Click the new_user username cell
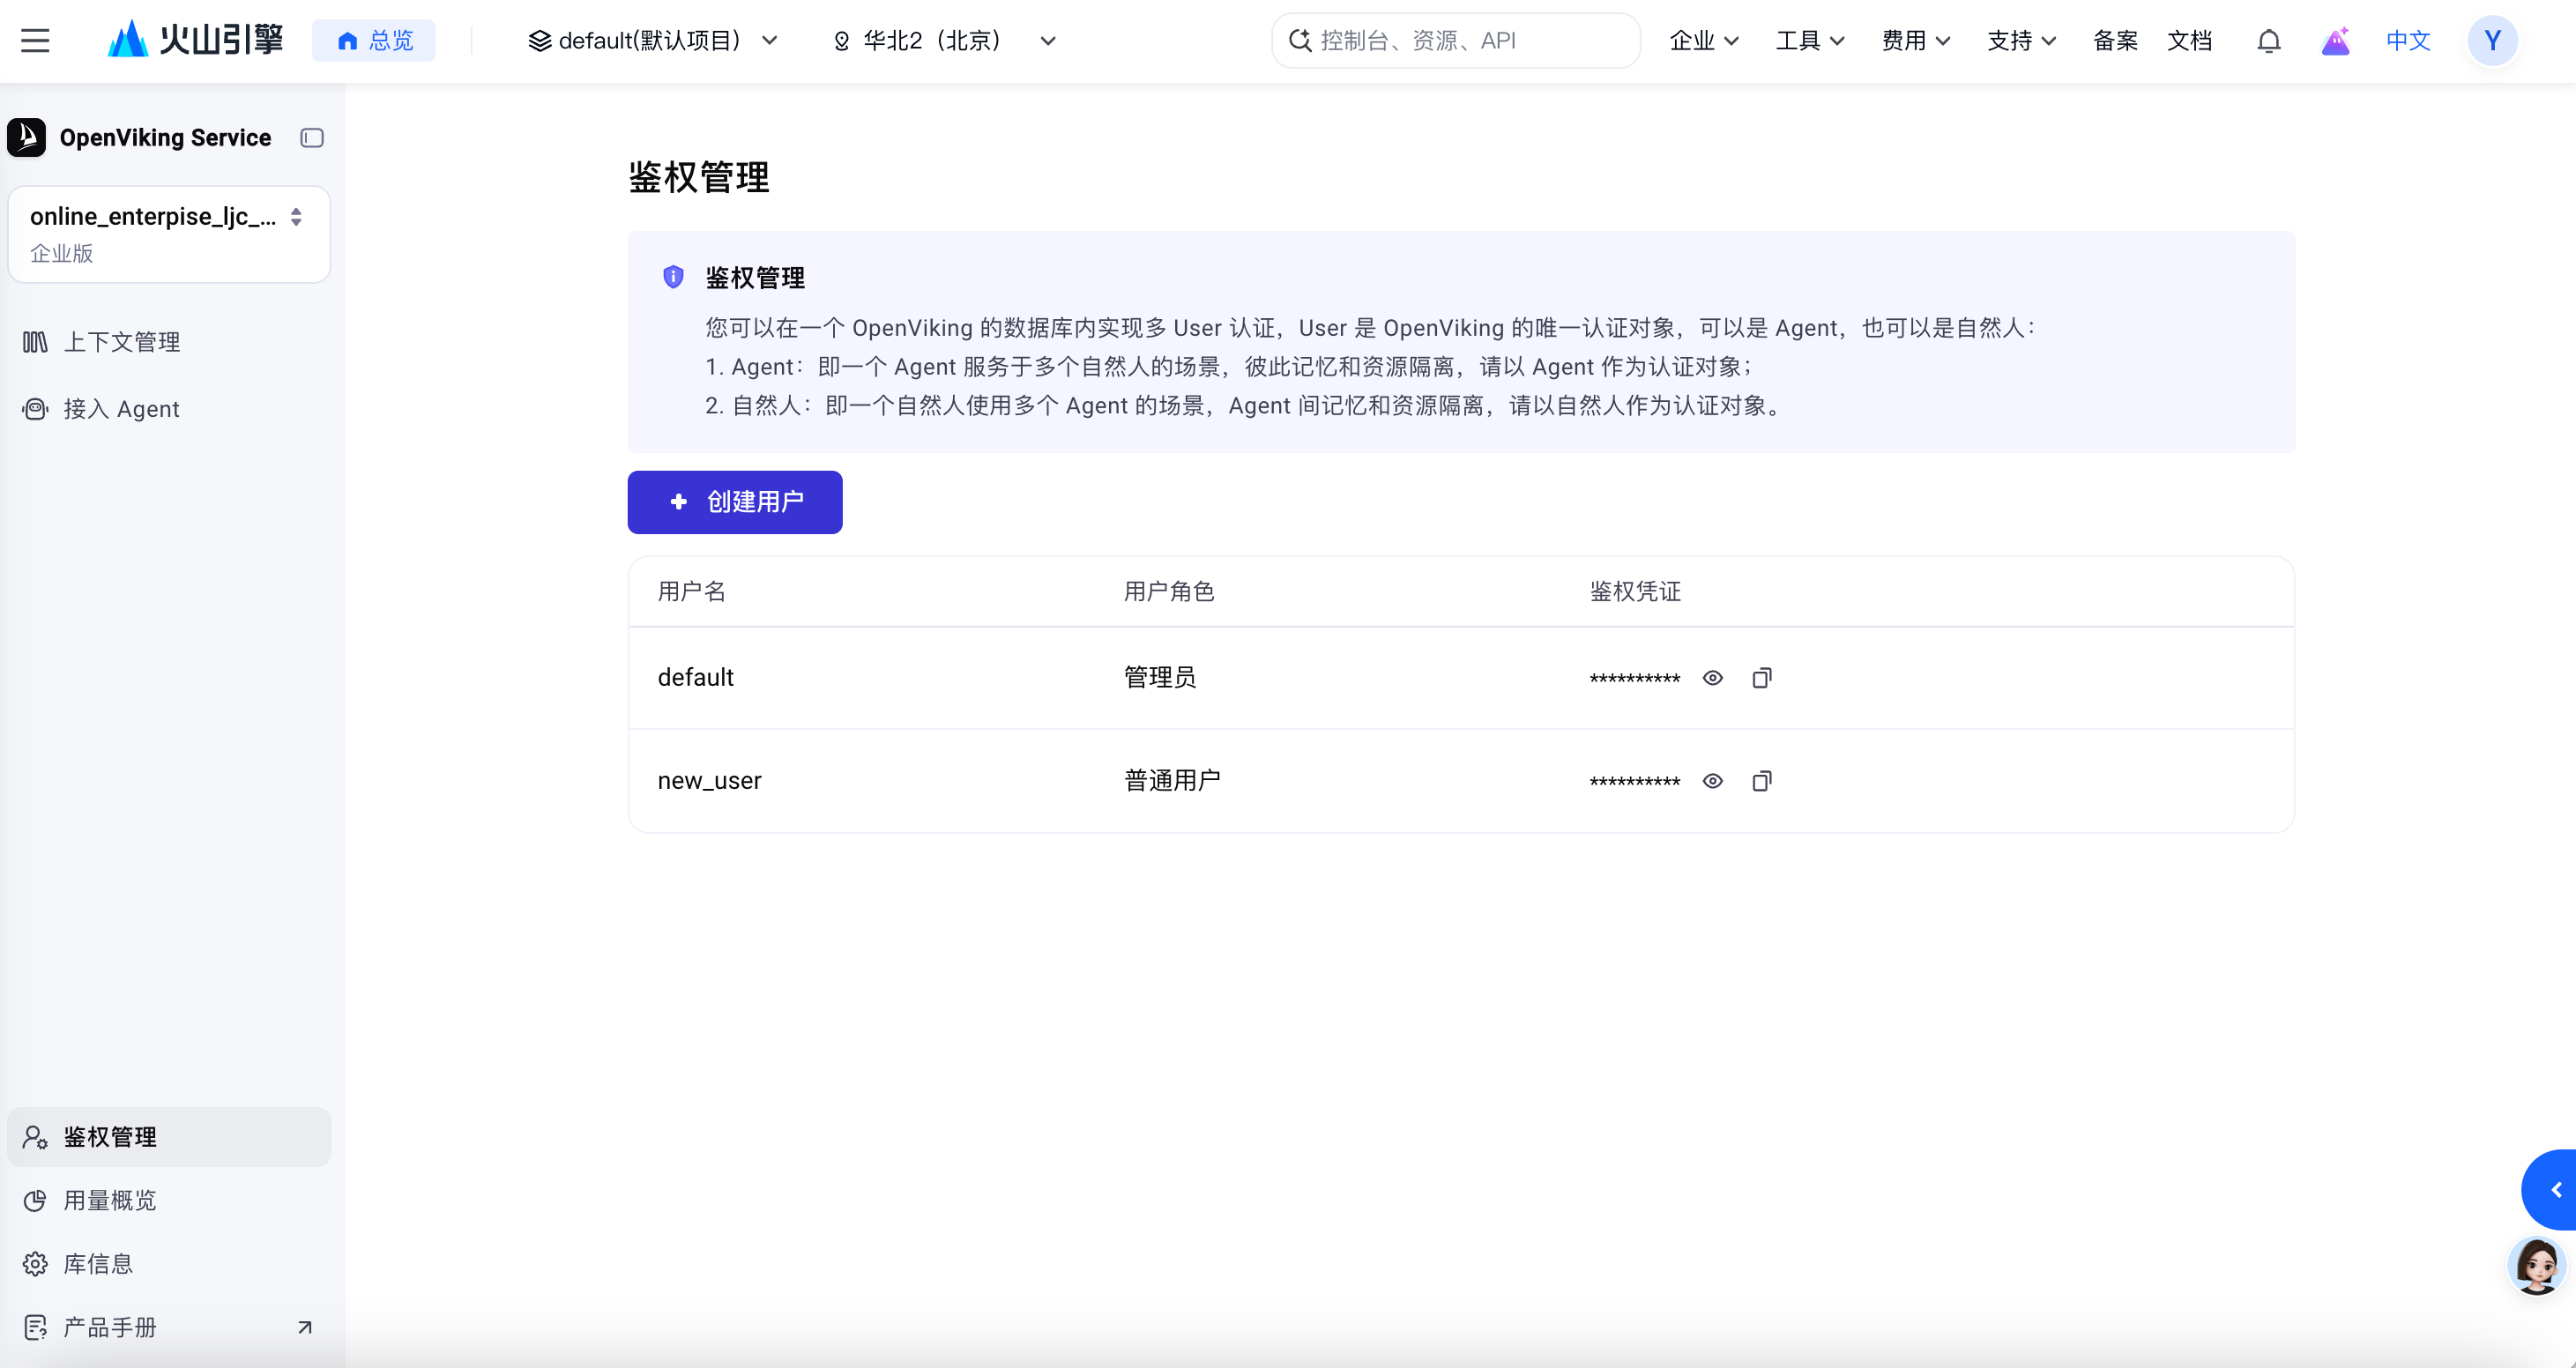Image resolution: width=2576 pixels, height=1368 pixels. 709,781
